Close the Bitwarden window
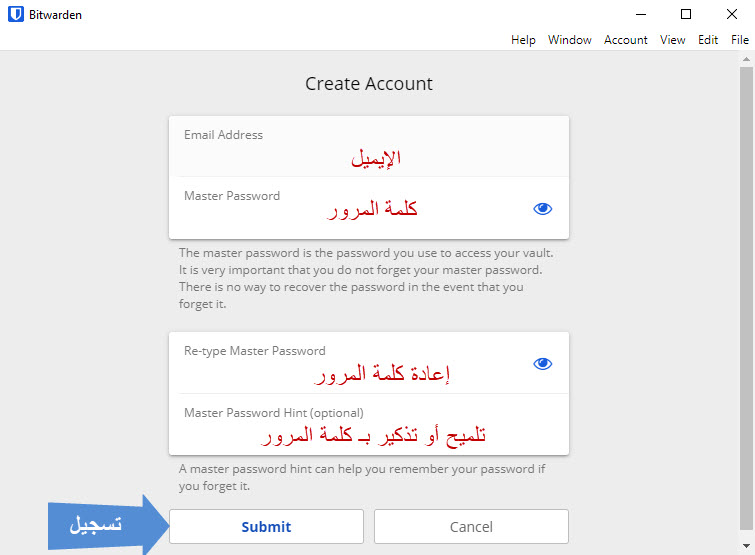The height and width of the screenshot is (555, 755). click(x=732, y=14)
